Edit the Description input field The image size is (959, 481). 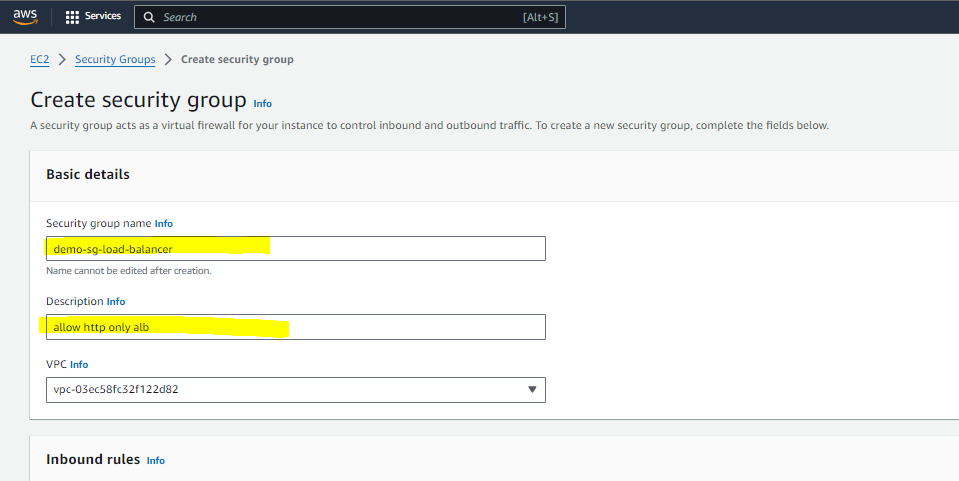pos(296,327)
